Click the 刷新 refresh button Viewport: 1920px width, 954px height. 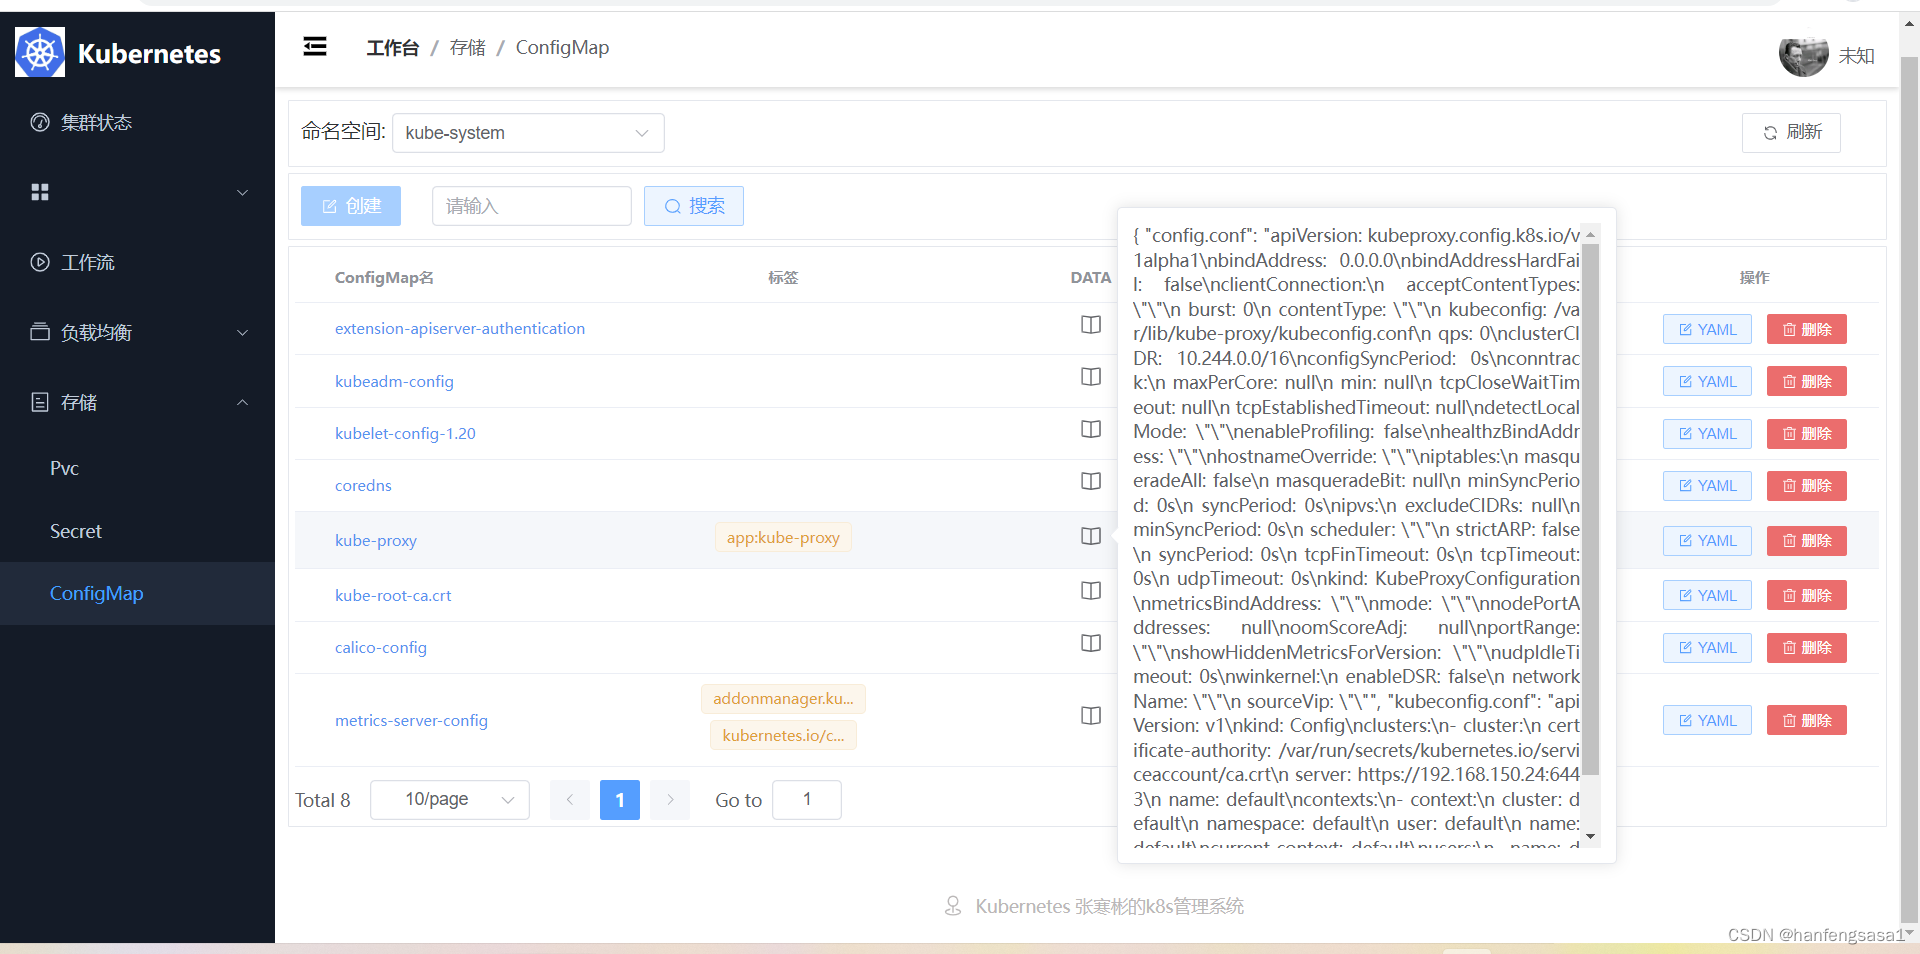1791,132
